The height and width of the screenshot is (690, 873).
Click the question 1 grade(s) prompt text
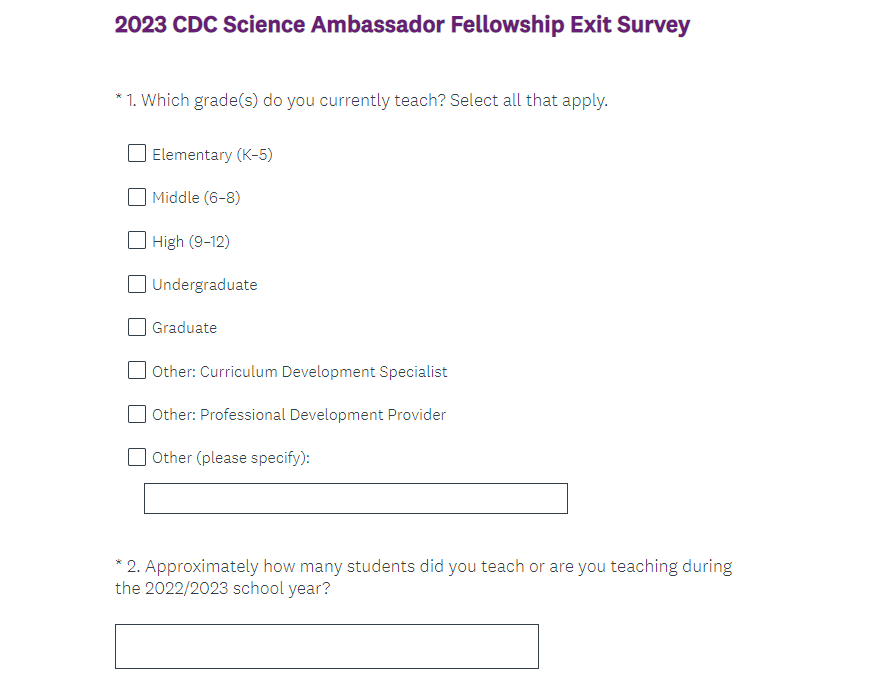(x=361, y=100)
